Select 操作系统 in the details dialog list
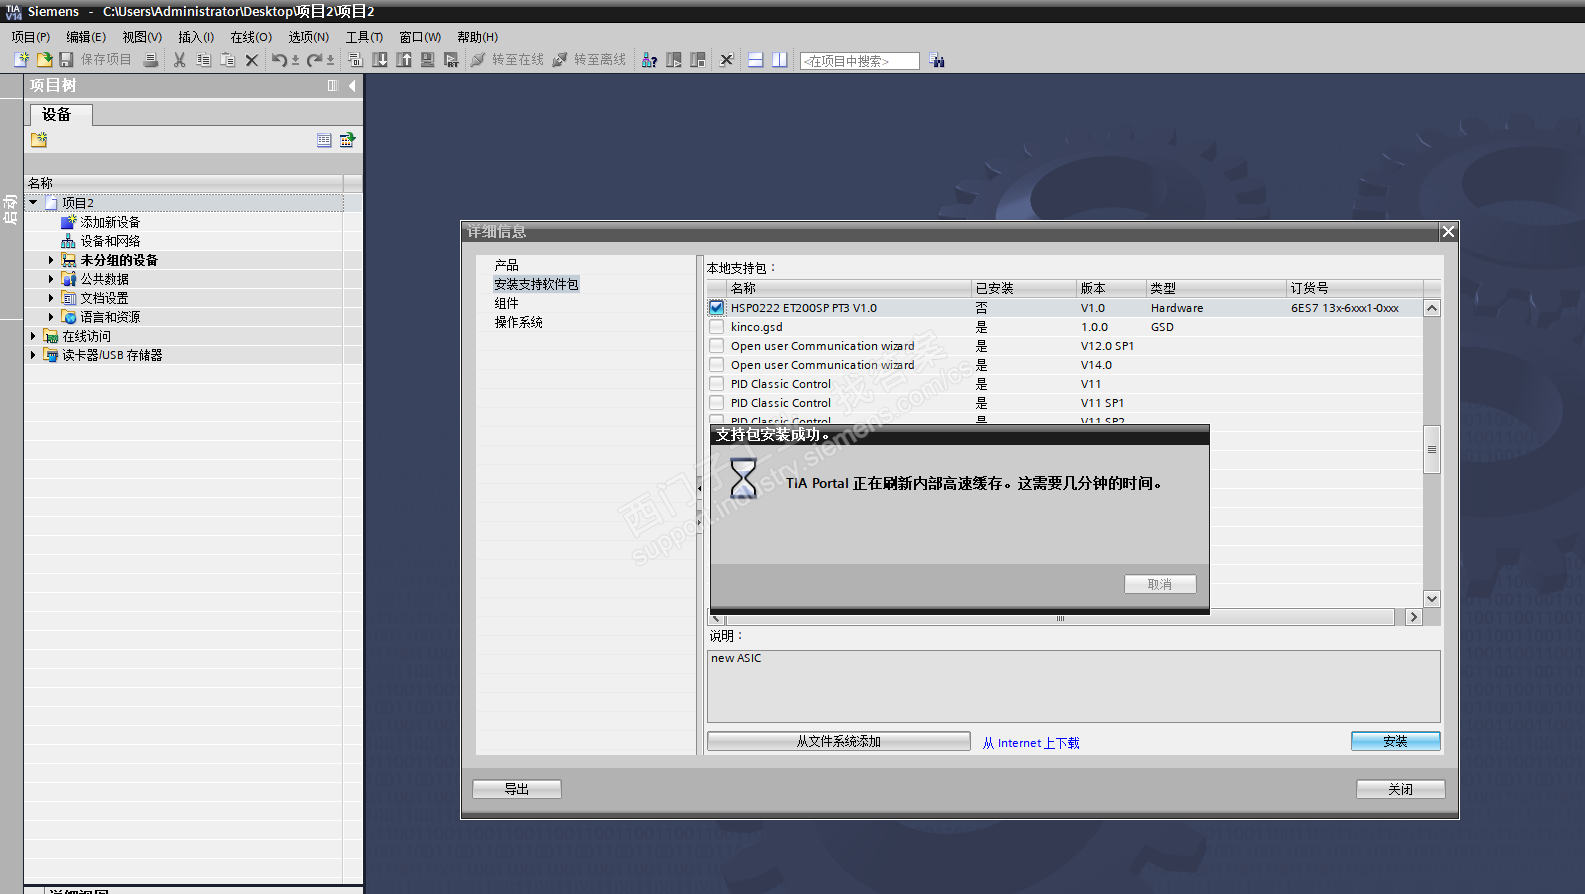The width and height of the screenshot is (1585, 894). click(519, 322)
